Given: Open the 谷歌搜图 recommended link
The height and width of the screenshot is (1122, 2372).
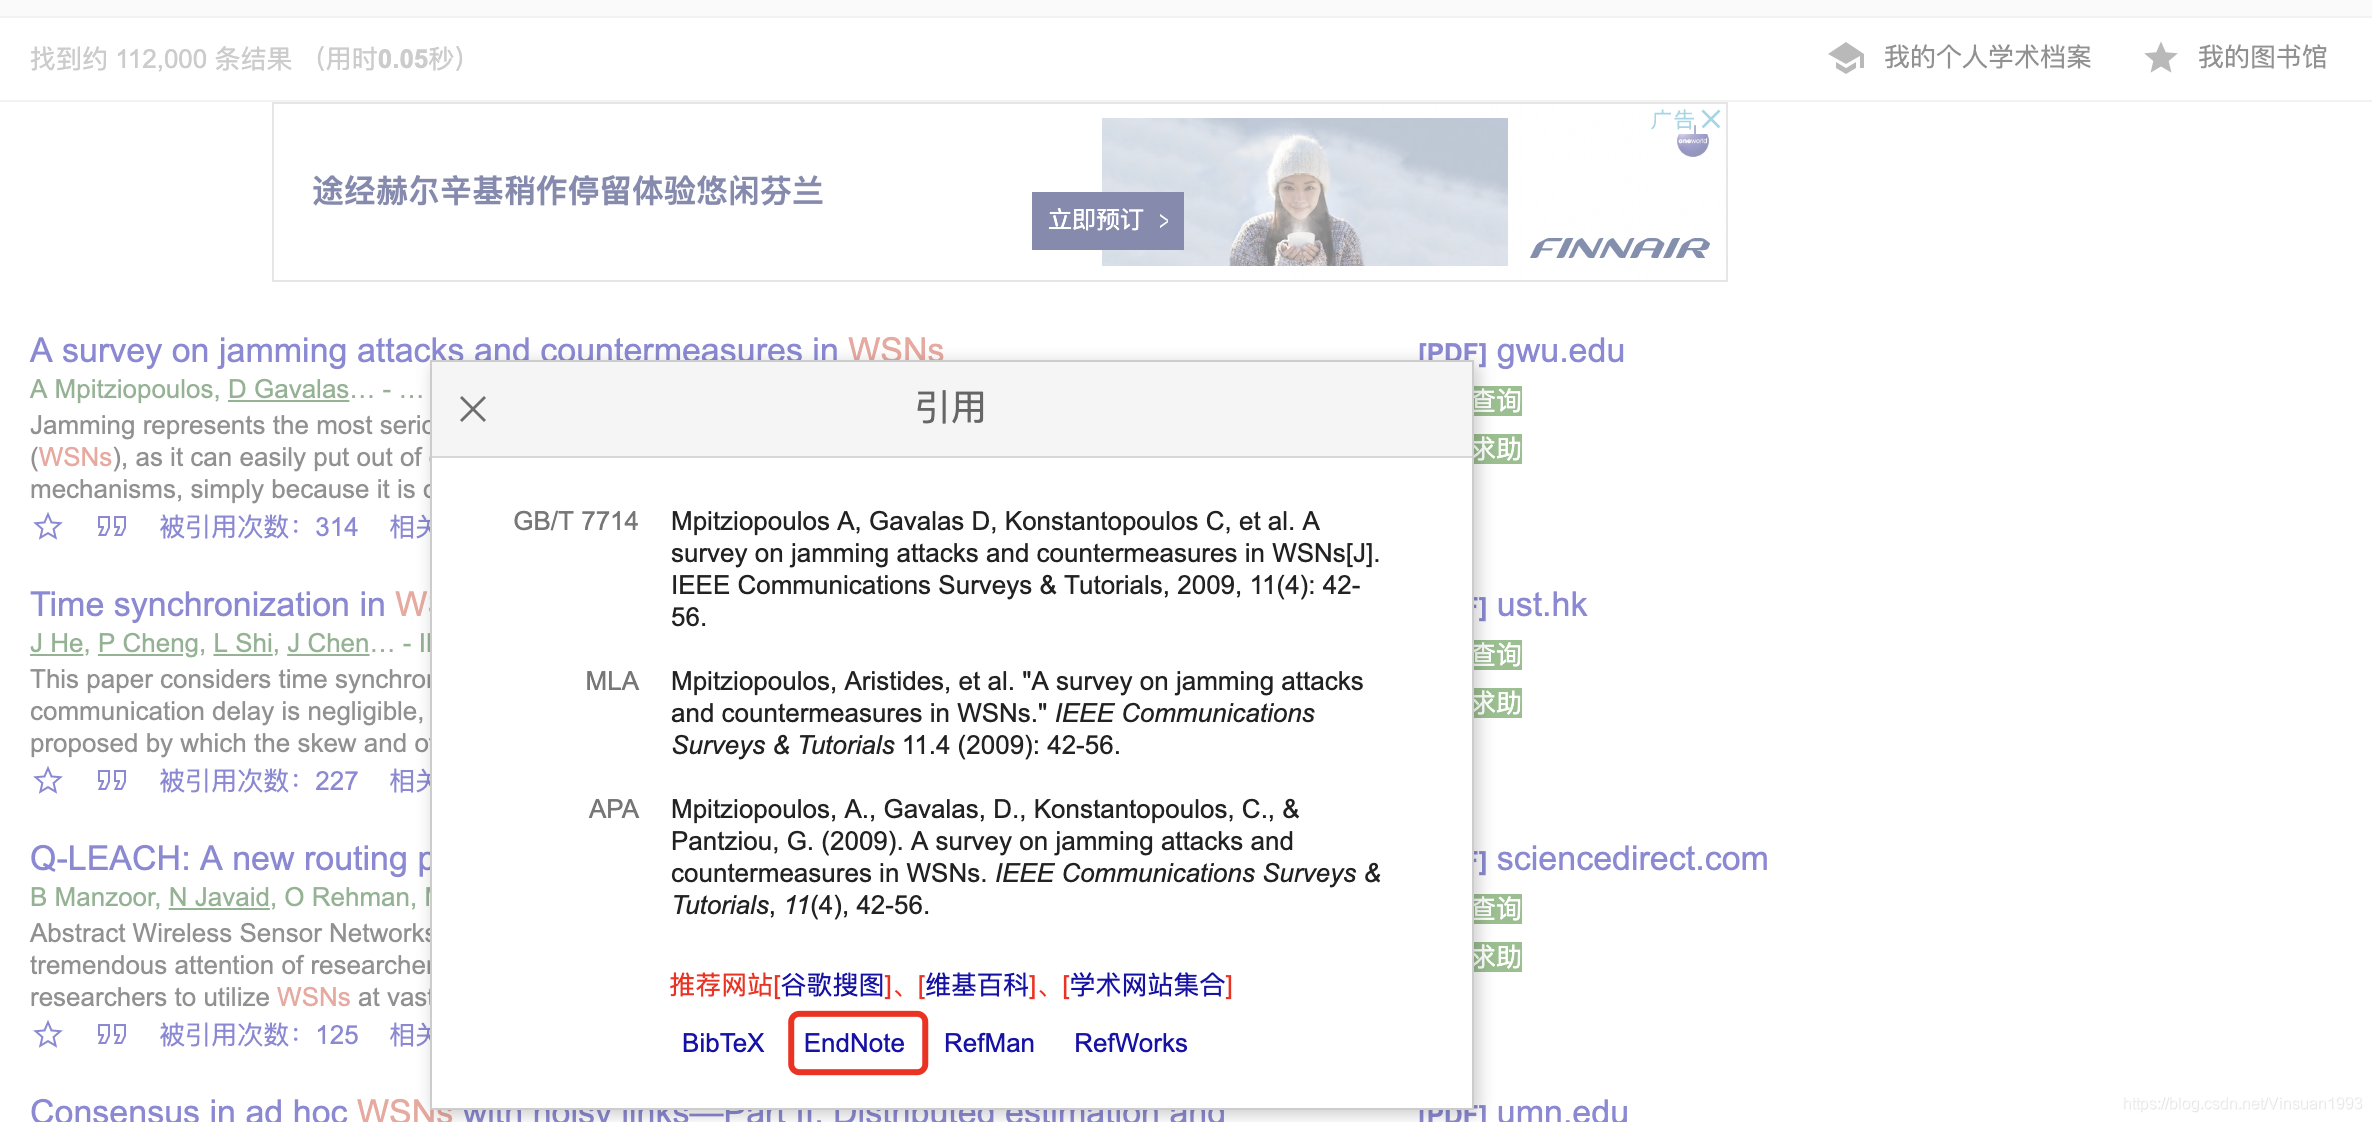Looking at the screenshot, I should [x=835, y=984].
